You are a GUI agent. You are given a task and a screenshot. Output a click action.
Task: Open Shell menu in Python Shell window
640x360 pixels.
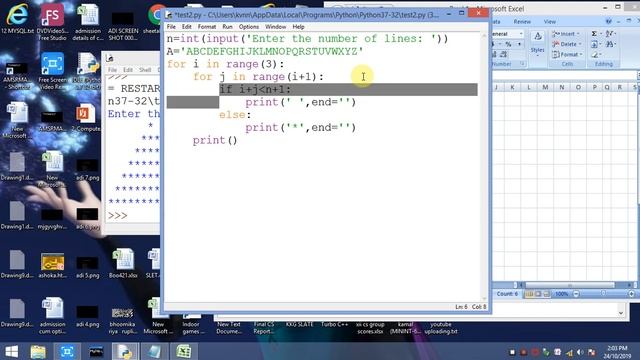click(145, 70)
